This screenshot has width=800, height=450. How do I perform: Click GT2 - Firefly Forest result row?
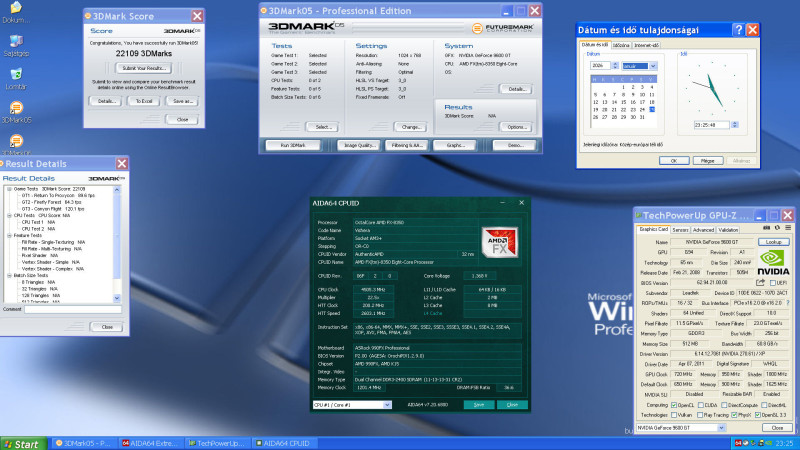pyautogui.click(x=52, y=202)
